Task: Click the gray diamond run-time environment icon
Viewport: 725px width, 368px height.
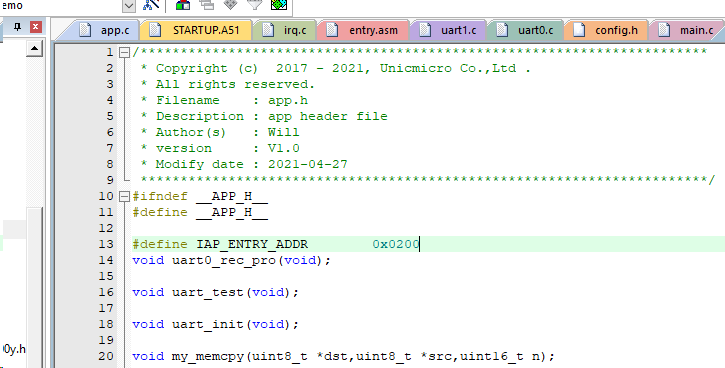Action: point(230,5)
